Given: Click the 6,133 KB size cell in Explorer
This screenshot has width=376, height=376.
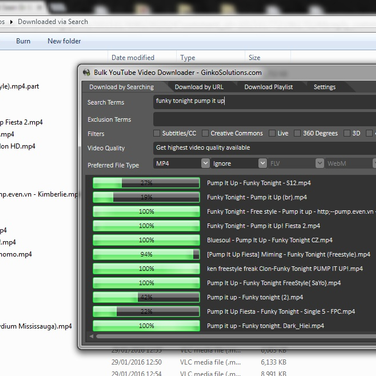Looking at the screenshot, I should tap(273, 362).
